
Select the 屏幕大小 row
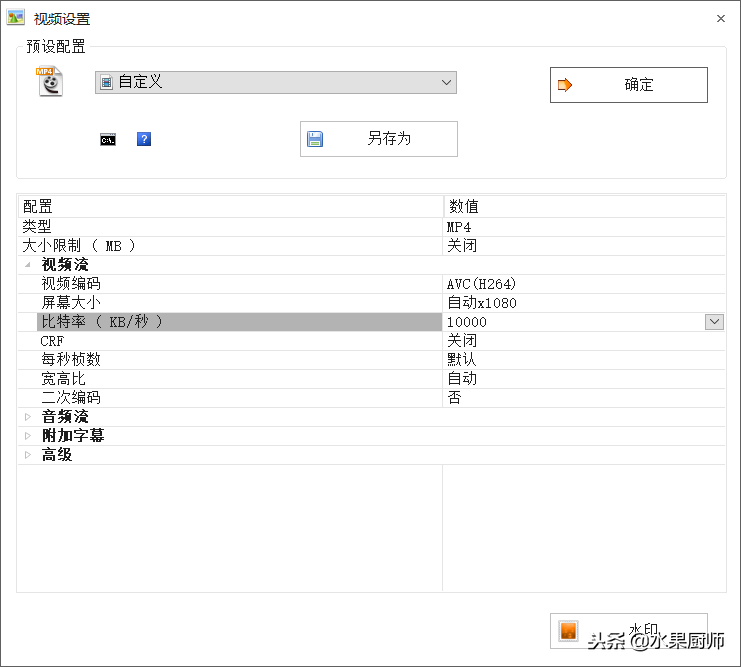(x=371, y=303)
